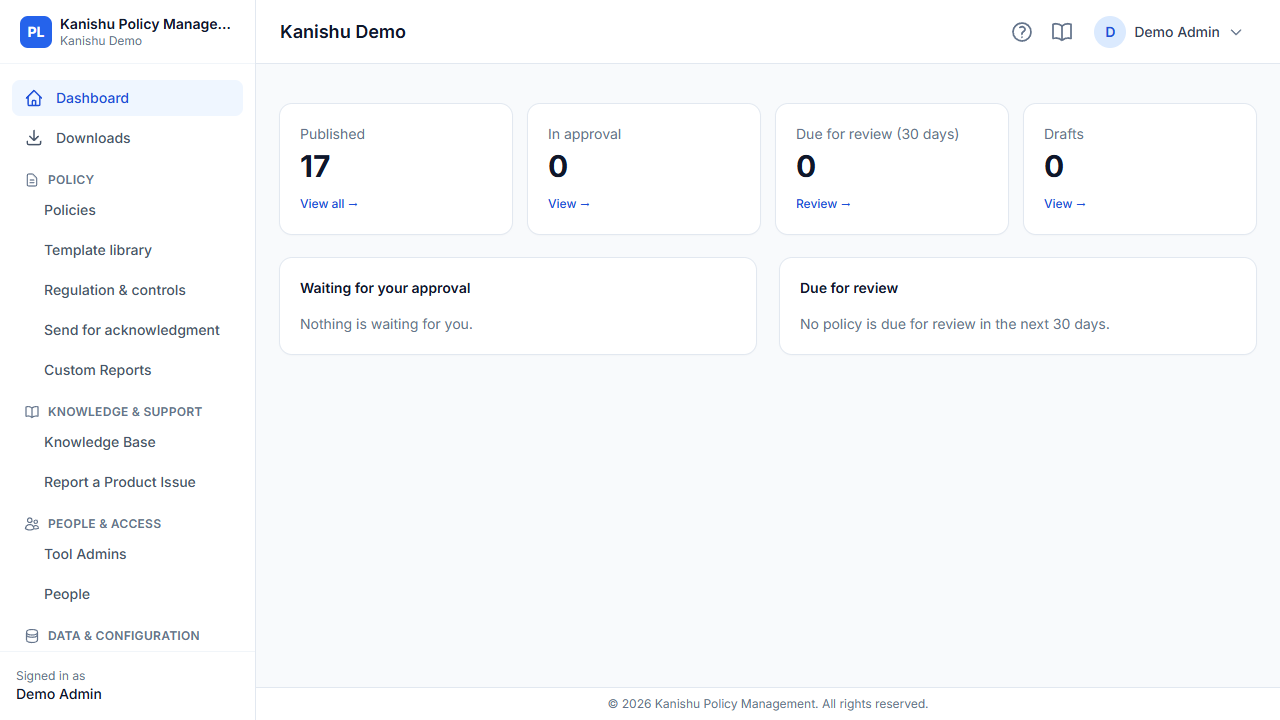Click the In approval card label
The height and width of the screenshot is (720, 1280).
pos(584,134)
